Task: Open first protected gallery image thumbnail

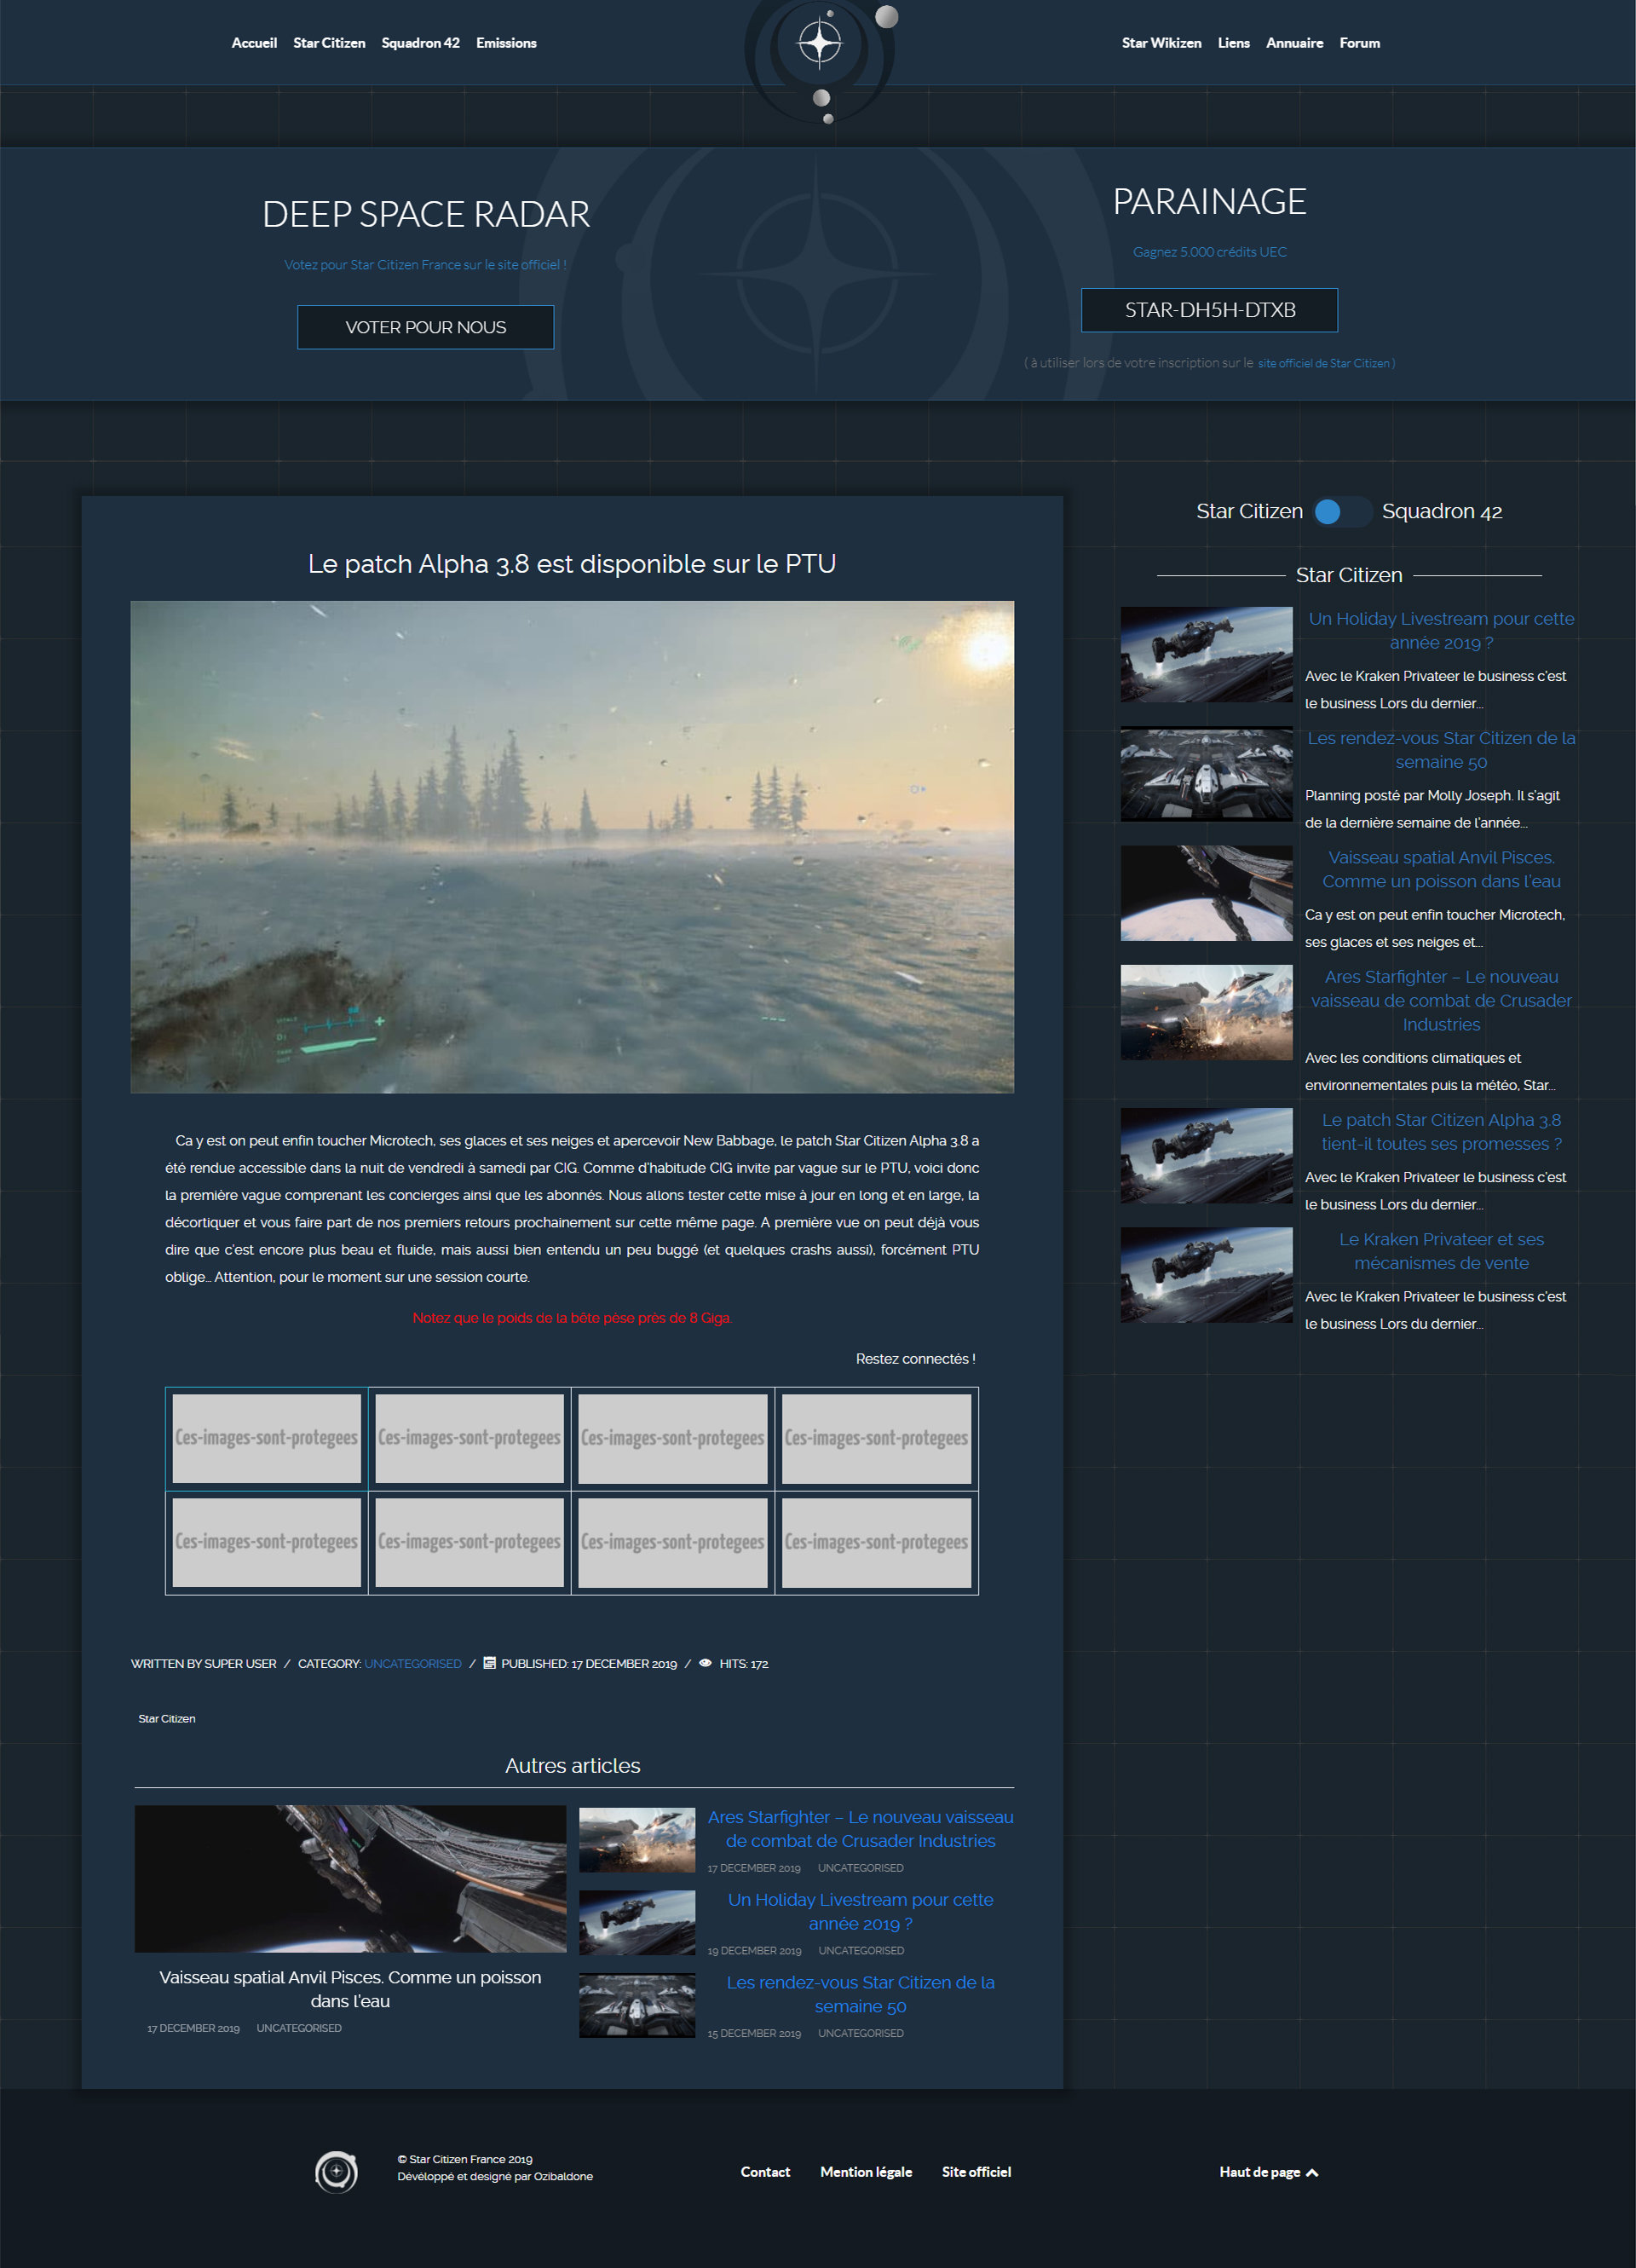Action: 266,1438
